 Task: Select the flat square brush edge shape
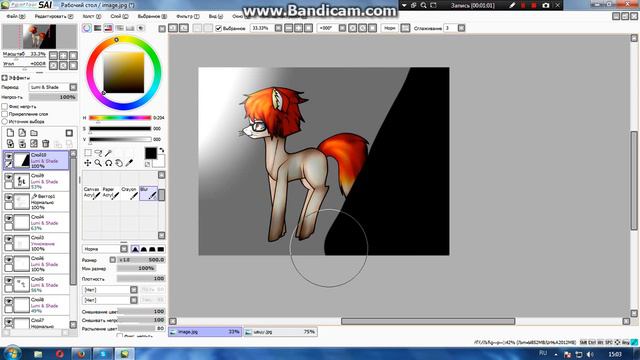tap(161, 249)
